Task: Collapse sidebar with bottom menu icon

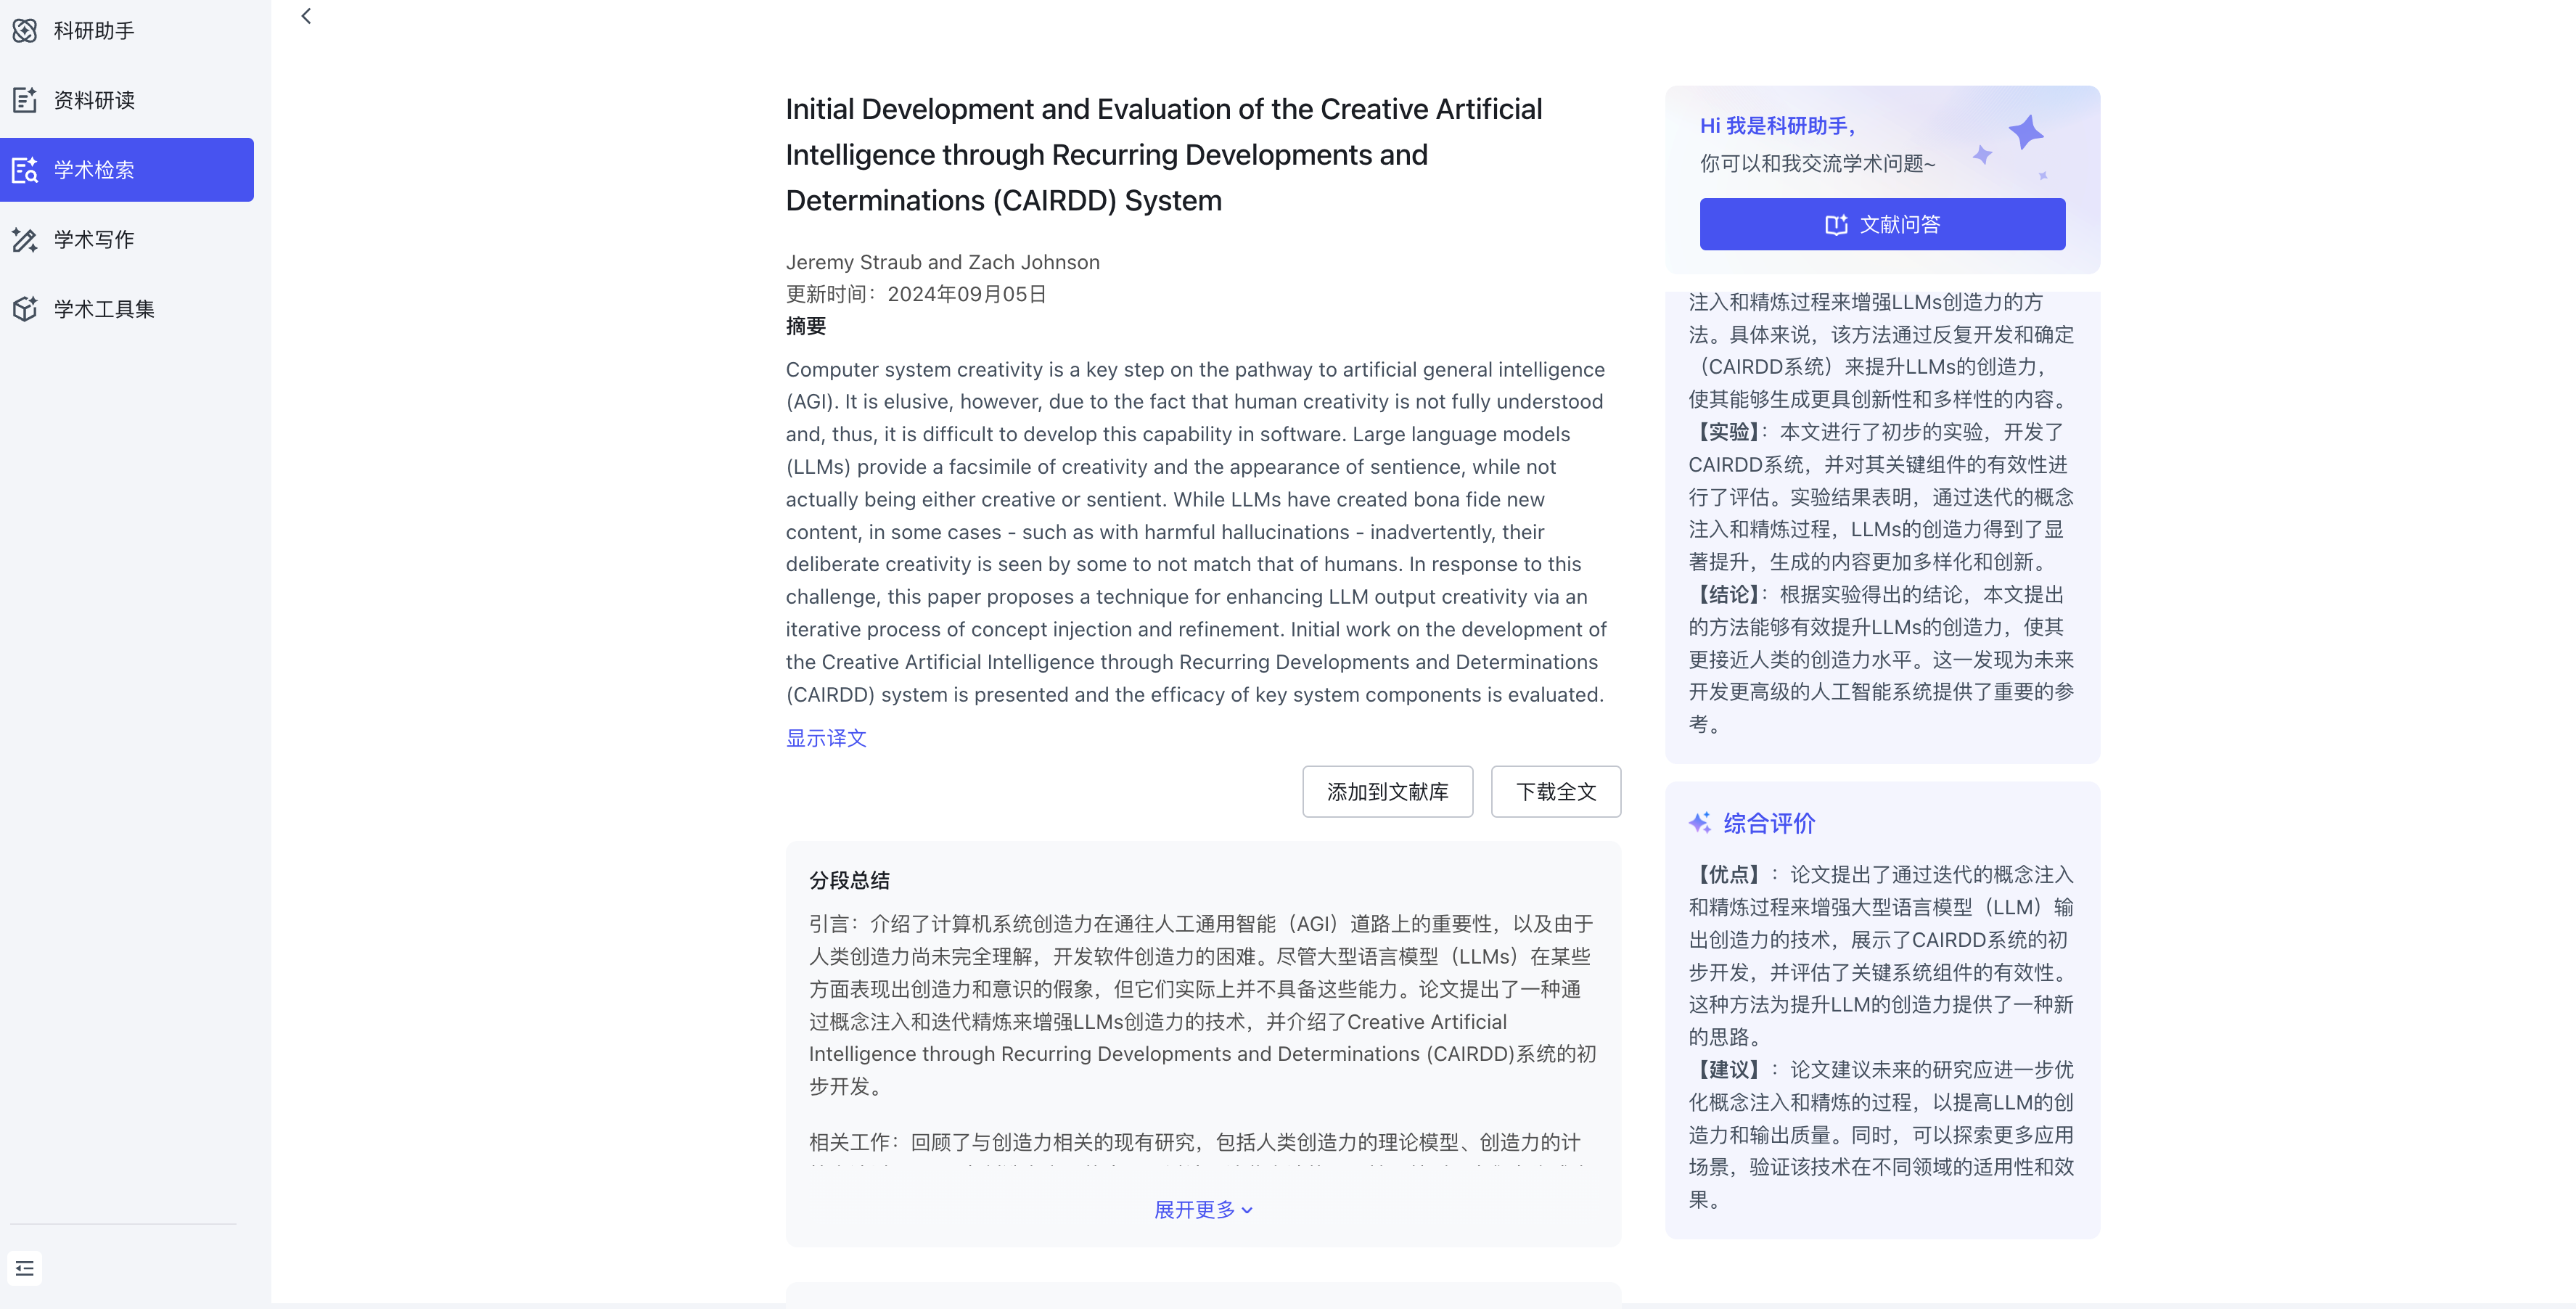Action: pos(25,1268)
